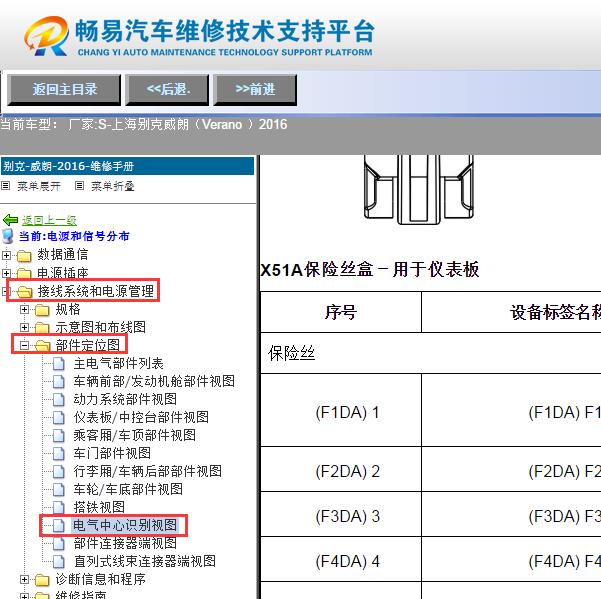Open 行李厢/车辆后部部件视图 page
The image size is (601, 599).
pos(148,471)
